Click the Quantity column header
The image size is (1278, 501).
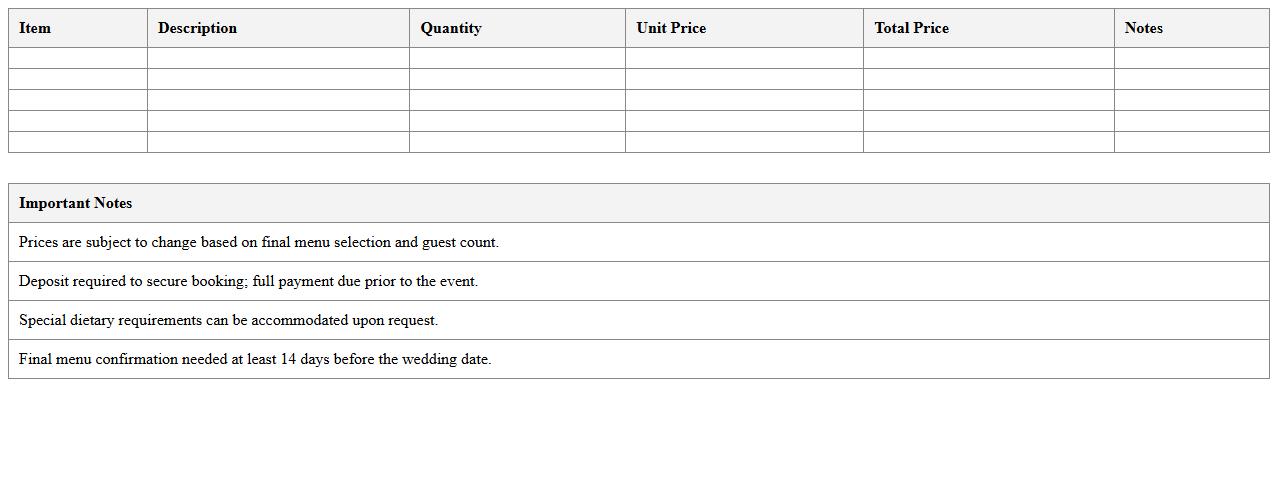coord(450,28)
